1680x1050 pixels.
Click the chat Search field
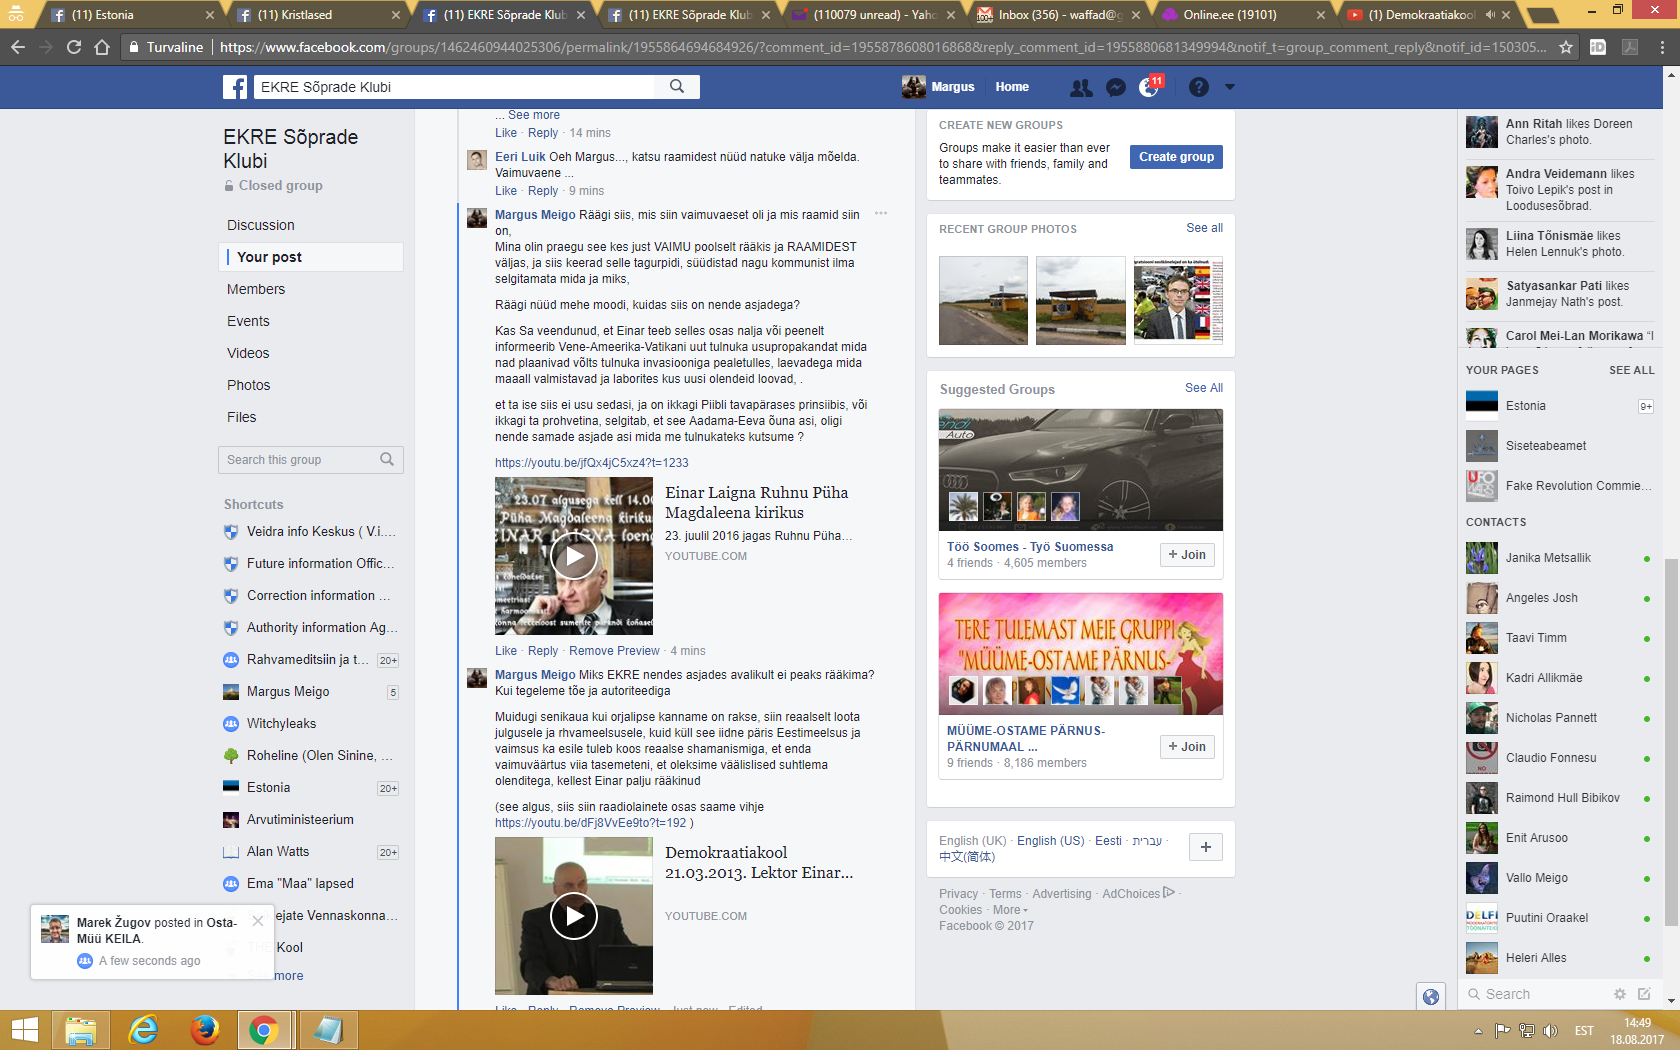(x=1535, y=994)
